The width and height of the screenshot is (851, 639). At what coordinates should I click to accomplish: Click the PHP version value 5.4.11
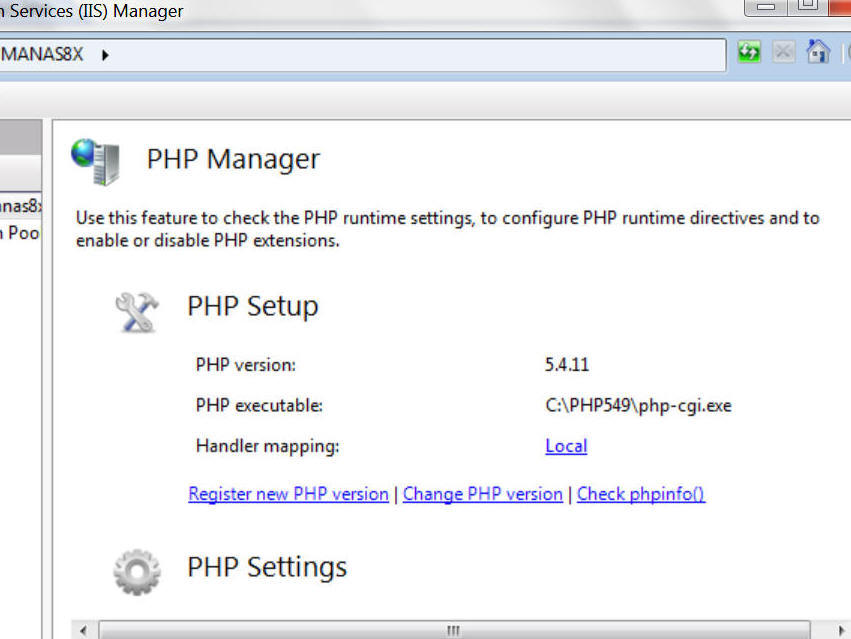[x=567, y=364]
